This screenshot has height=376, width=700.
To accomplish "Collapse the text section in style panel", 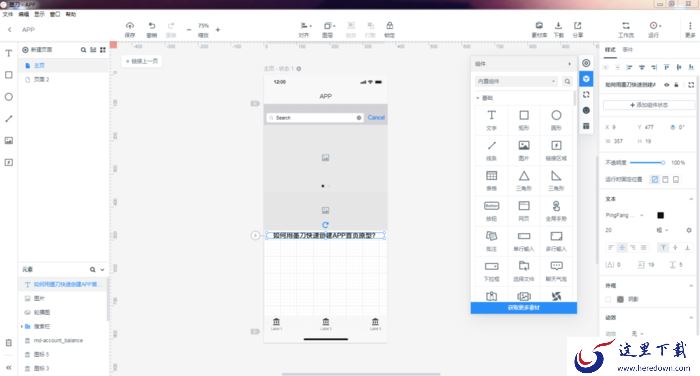I will (691, 199).
